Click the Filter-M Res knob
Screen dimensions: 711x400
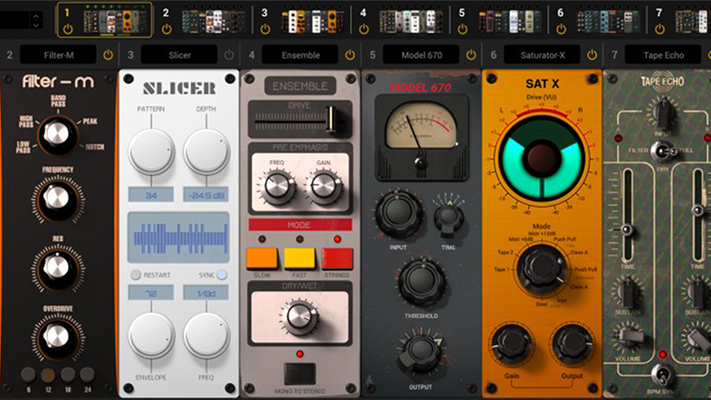pos(57,268)
